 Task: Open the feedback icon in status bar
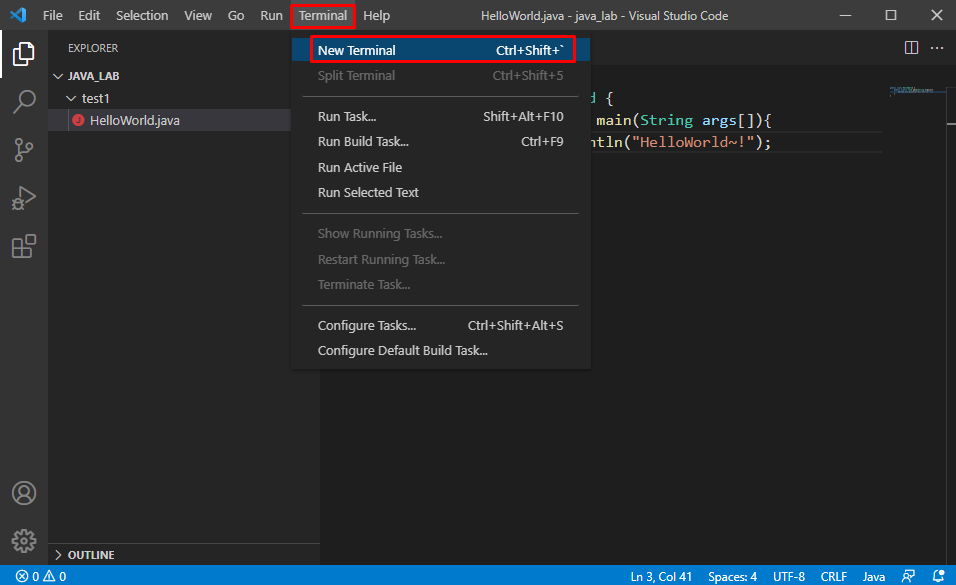click(908, 576)
